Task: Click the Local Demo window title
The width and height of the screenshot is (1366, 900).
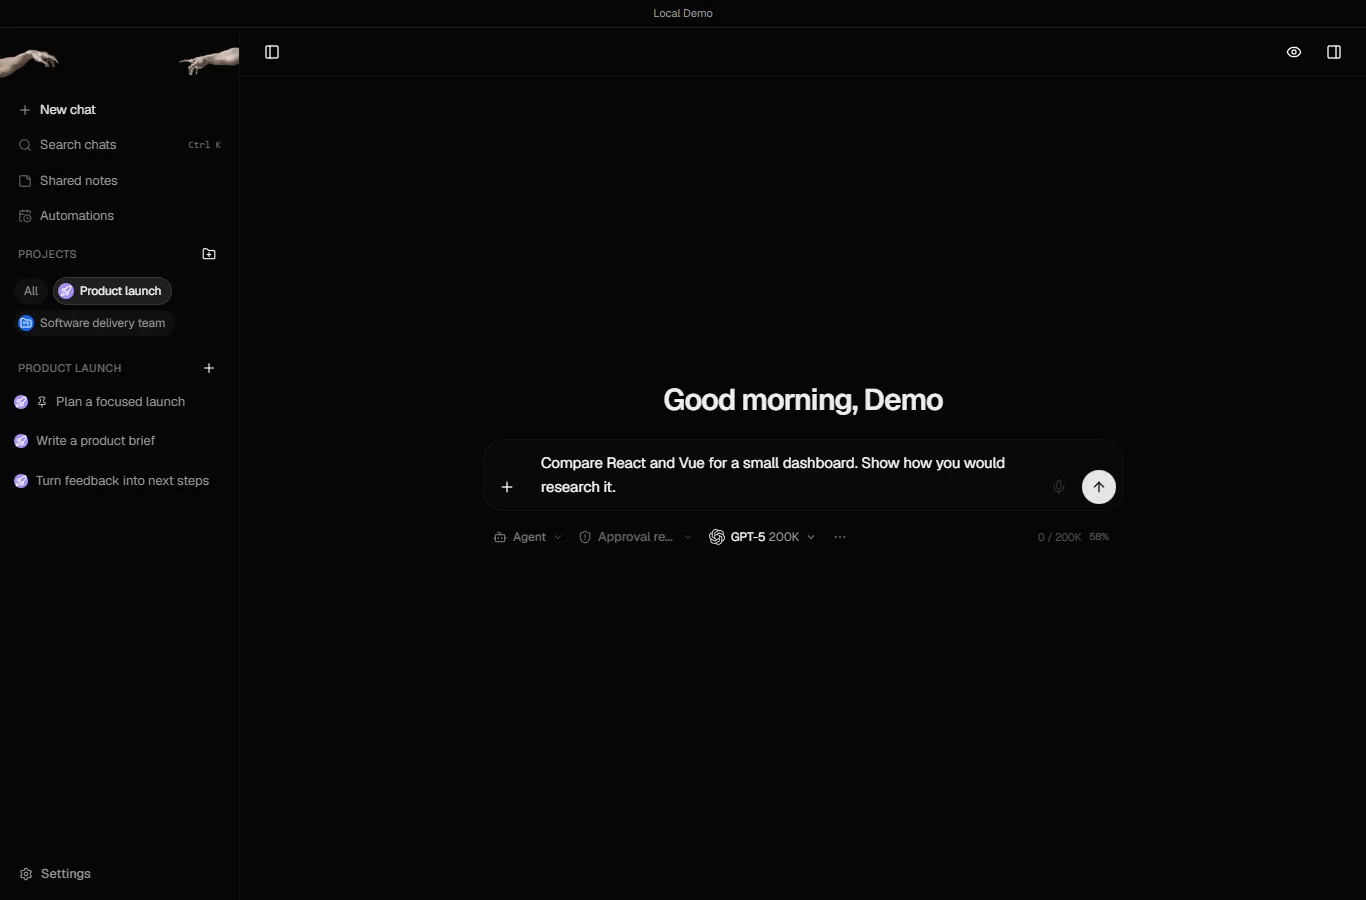Action: click(x=683, y=13)
